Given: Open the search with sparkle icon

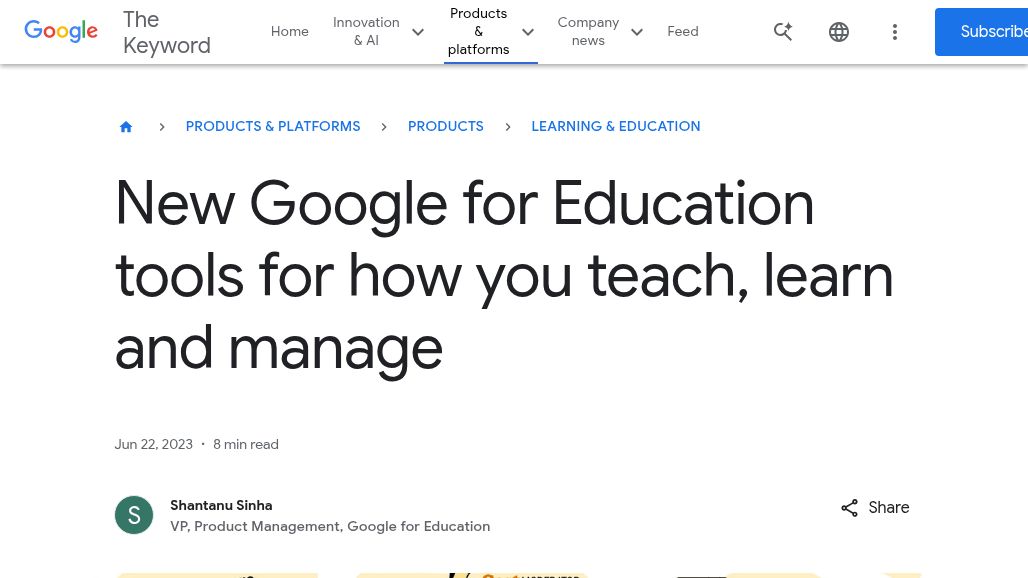Looking at the screenshot, I should coord(783,32).
